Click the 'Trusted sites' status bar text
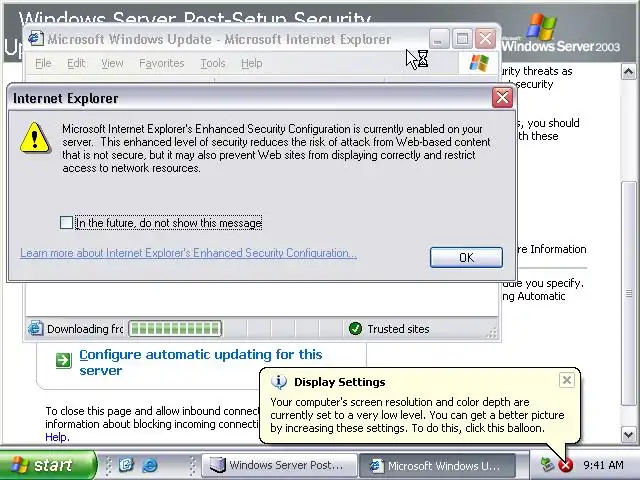Screen dimensions: 640x480 point(398,329)
